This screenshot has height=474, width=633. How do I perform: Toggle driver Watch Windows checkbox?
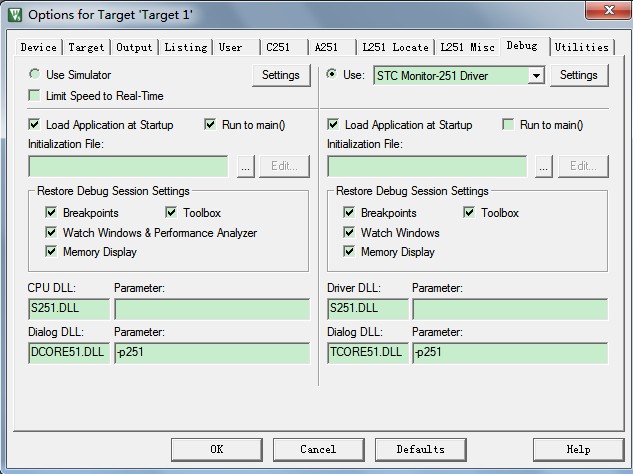coord(349,232)
